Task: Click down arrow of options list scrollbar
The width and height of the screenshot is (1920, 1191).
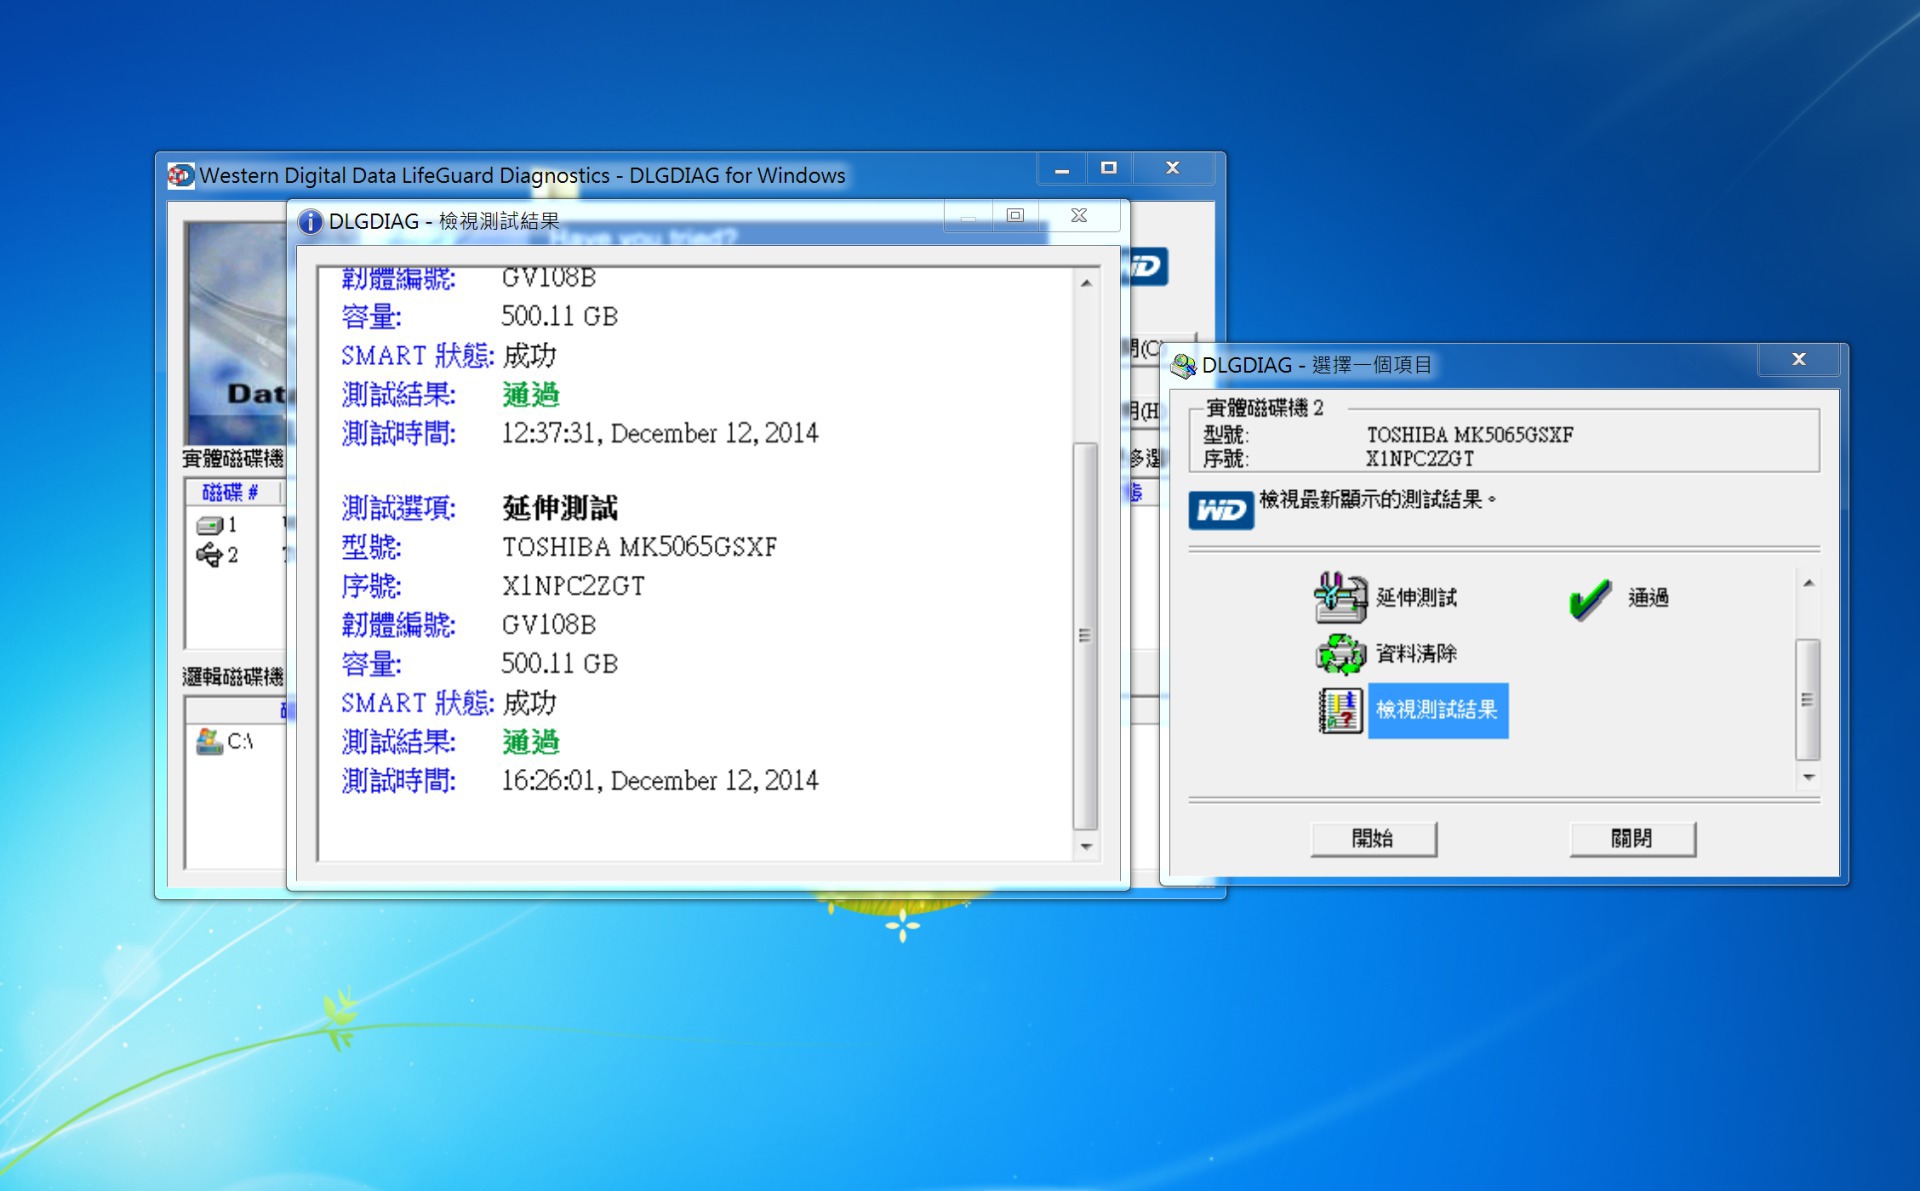Action: click(x=1808, y=777)
